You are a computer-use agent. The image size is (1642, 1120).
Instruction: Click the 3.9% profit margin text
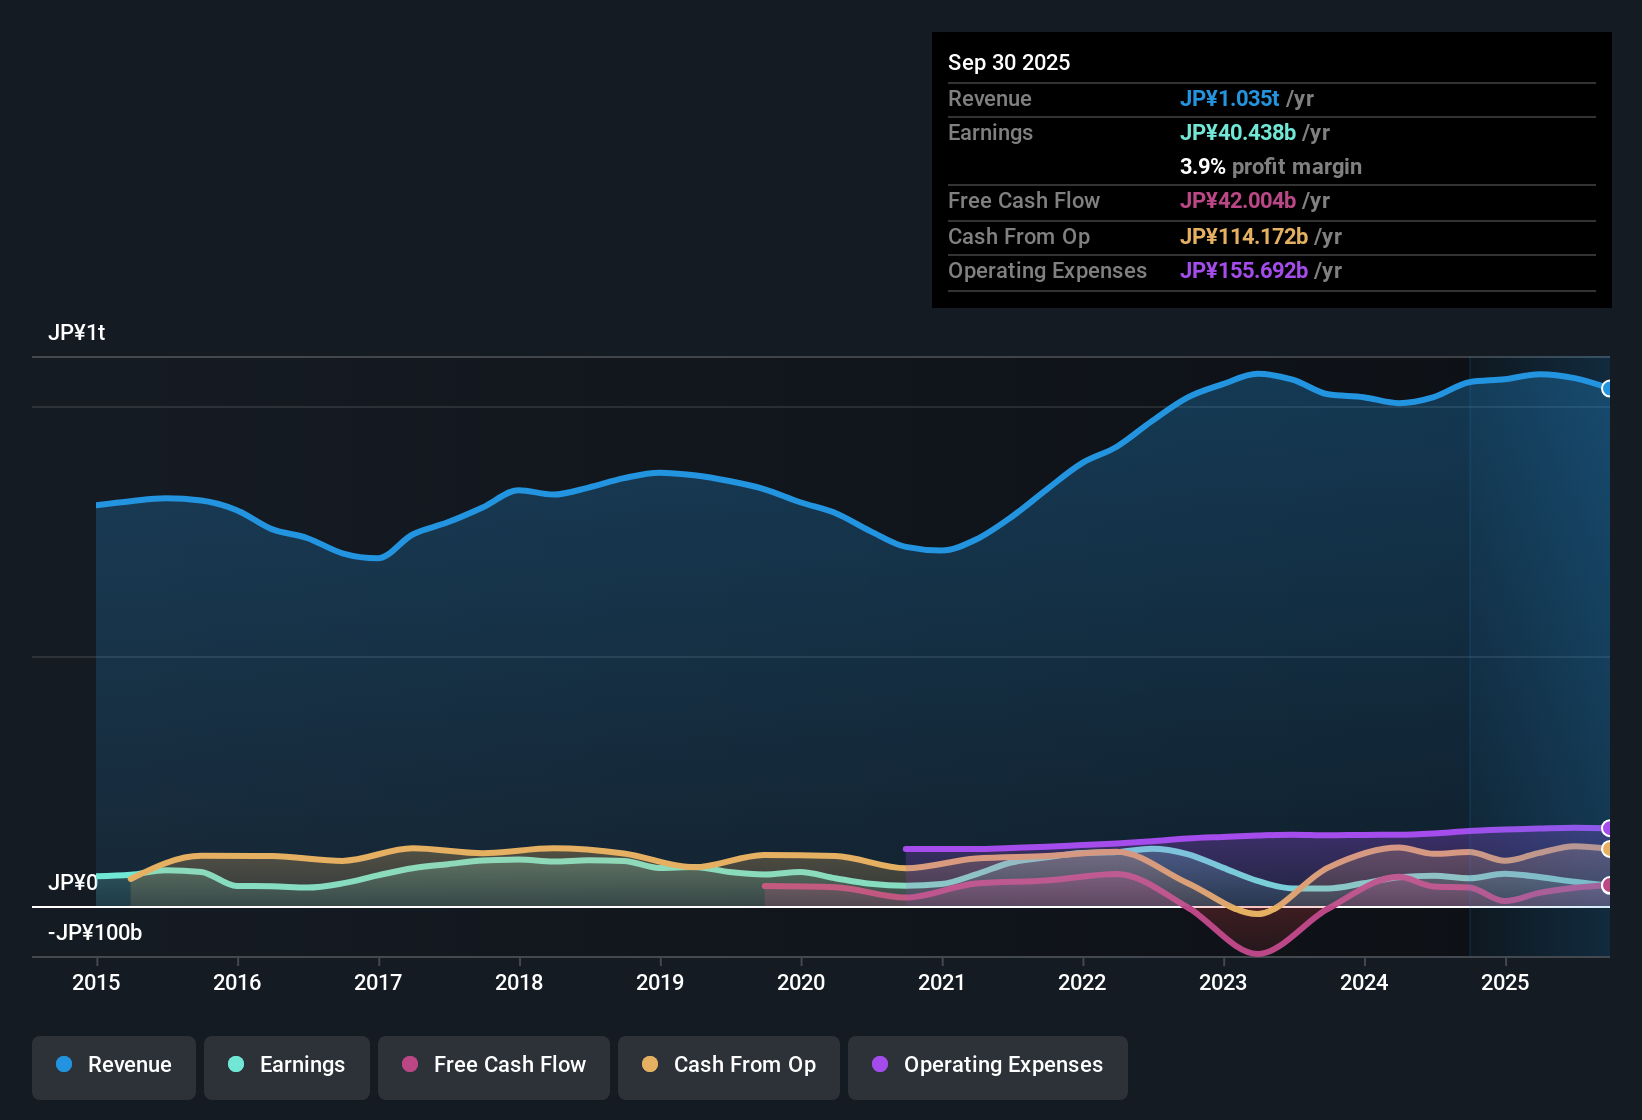(1270, 167)
